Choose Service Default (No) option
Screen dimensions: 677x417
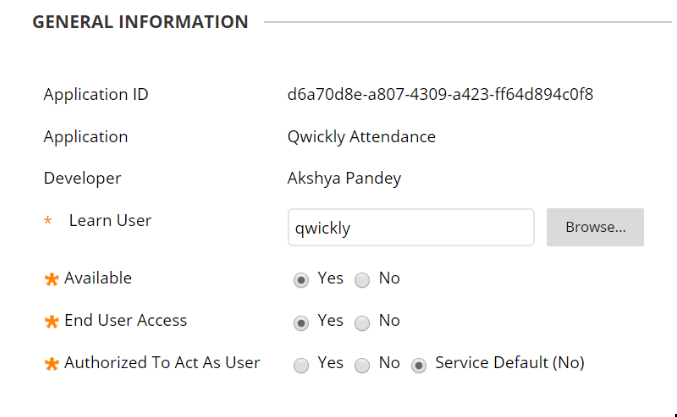[x=419, y=365]
